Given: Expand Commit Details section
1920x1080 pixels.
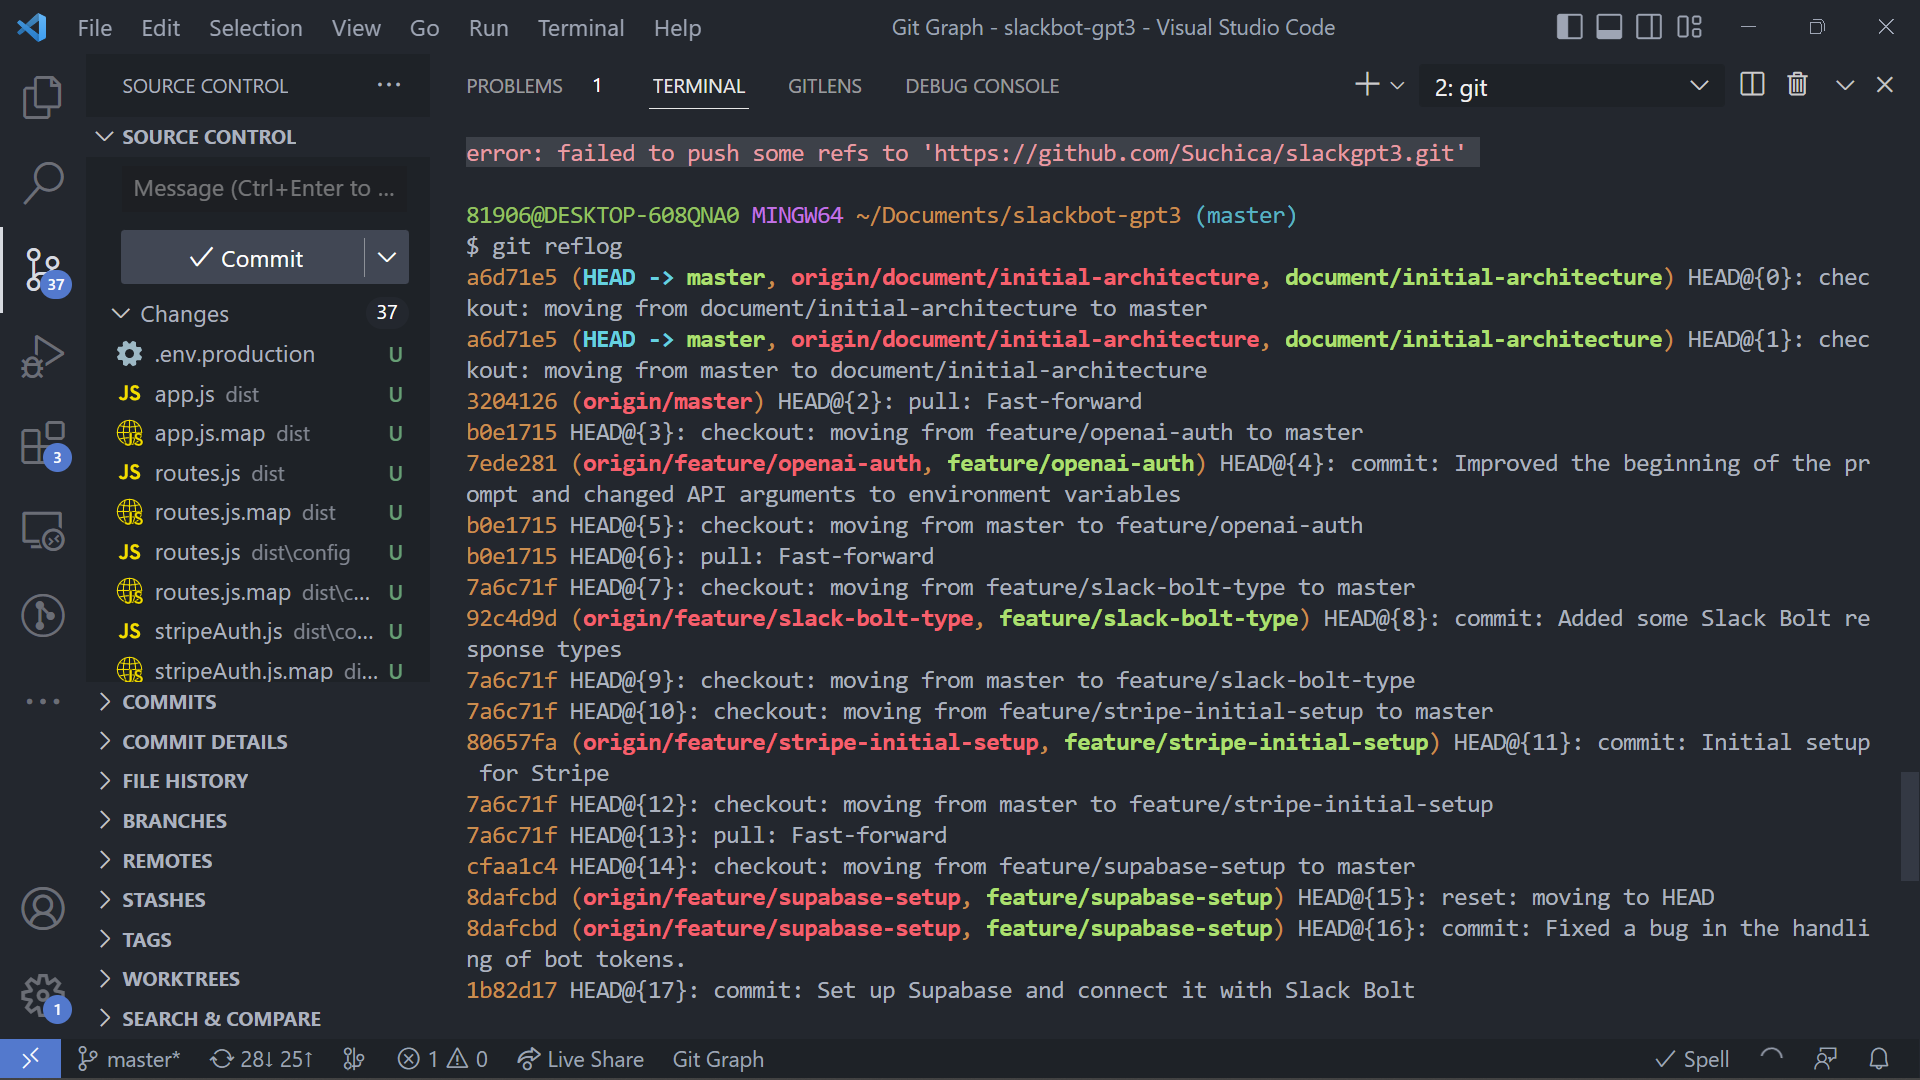Looking at the screenshot, I should click(x=205, y=742).
